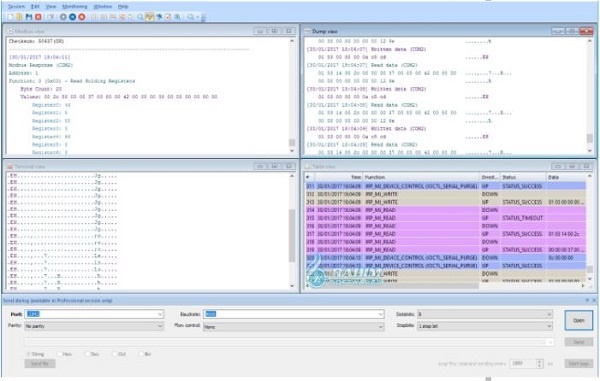The image size is (600, 381).
Task: Click the search icon left of the small arrow
Action: [191, 17]
